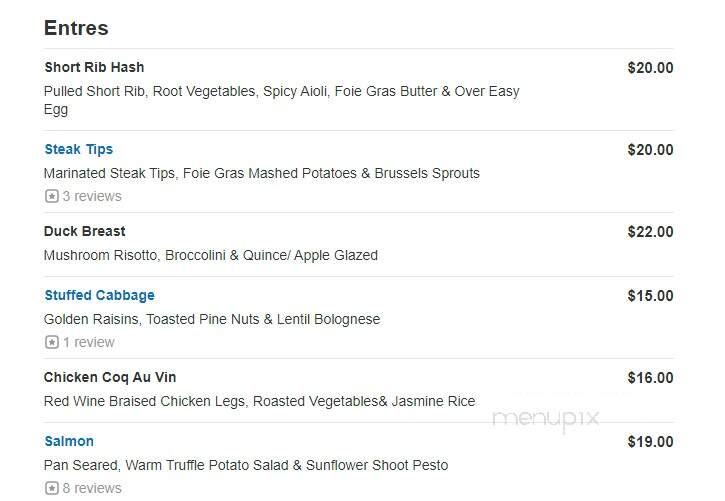Click the $15.00 Stuffed Cabbage price
Image resolution: width=725 pixels, height=501 pixels.
[x=650, y=296]
